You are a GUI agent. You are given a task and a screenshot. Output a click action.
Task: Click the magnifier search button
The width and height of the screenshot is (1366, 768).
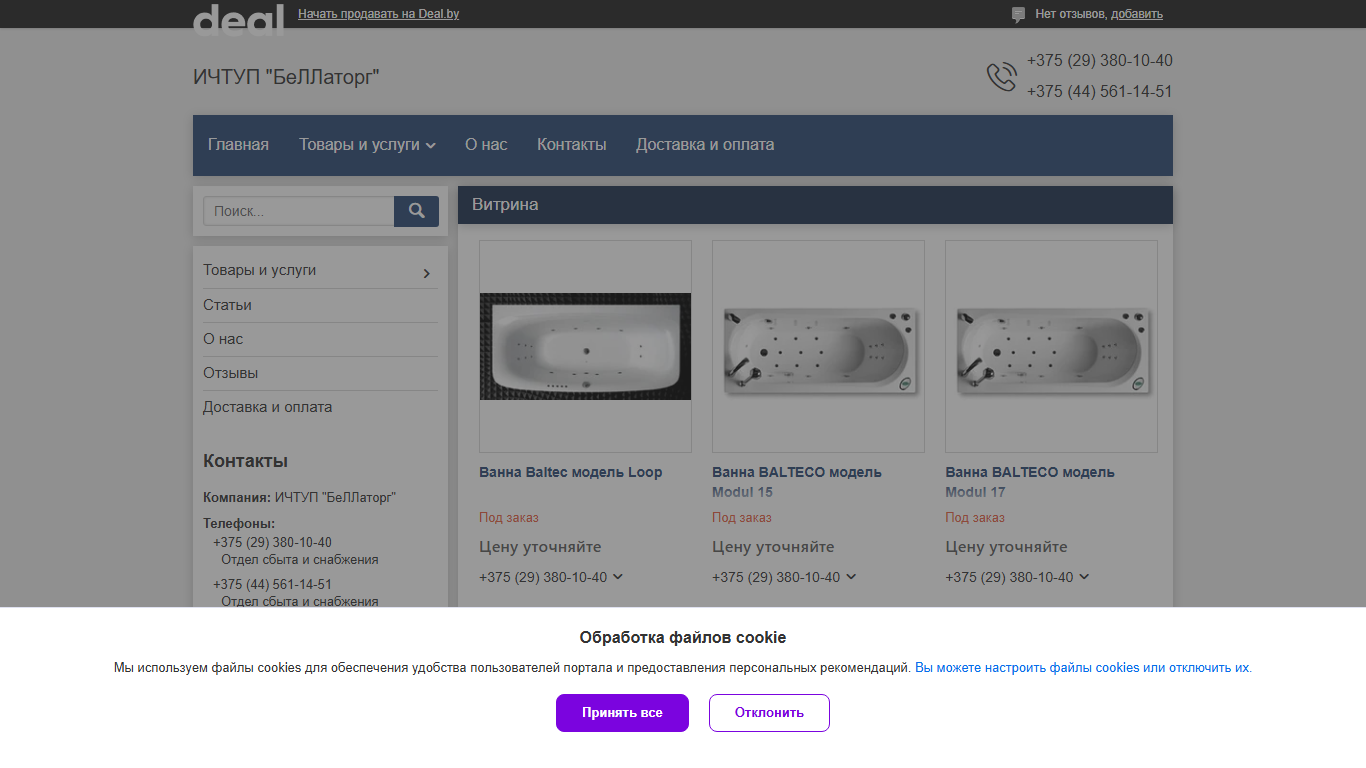(x=416, y=211)
